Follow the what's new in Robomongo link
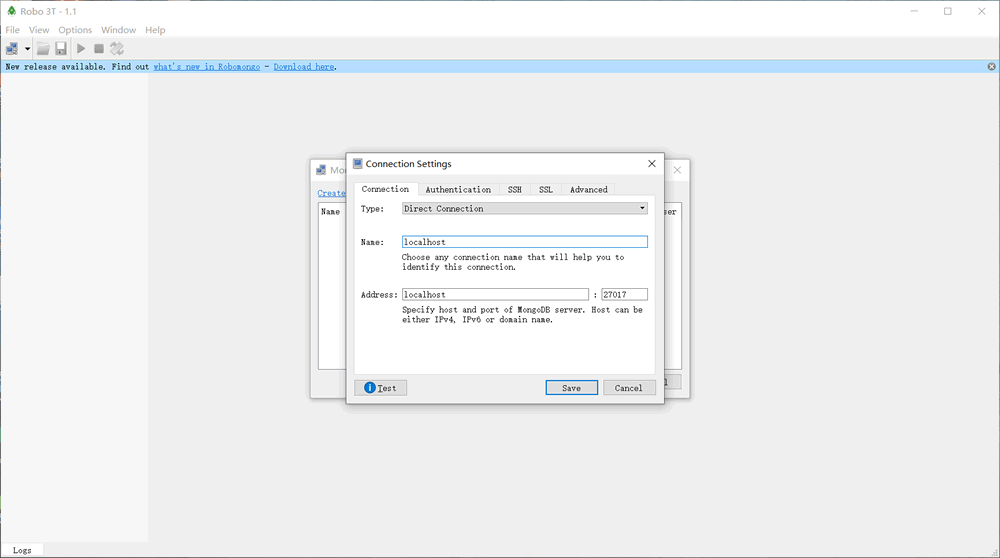 click(207, 66)
